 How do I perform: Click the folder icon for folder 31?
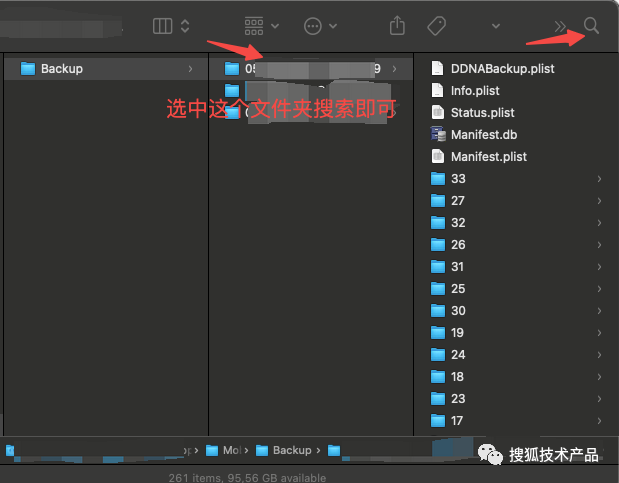[438, 267]
